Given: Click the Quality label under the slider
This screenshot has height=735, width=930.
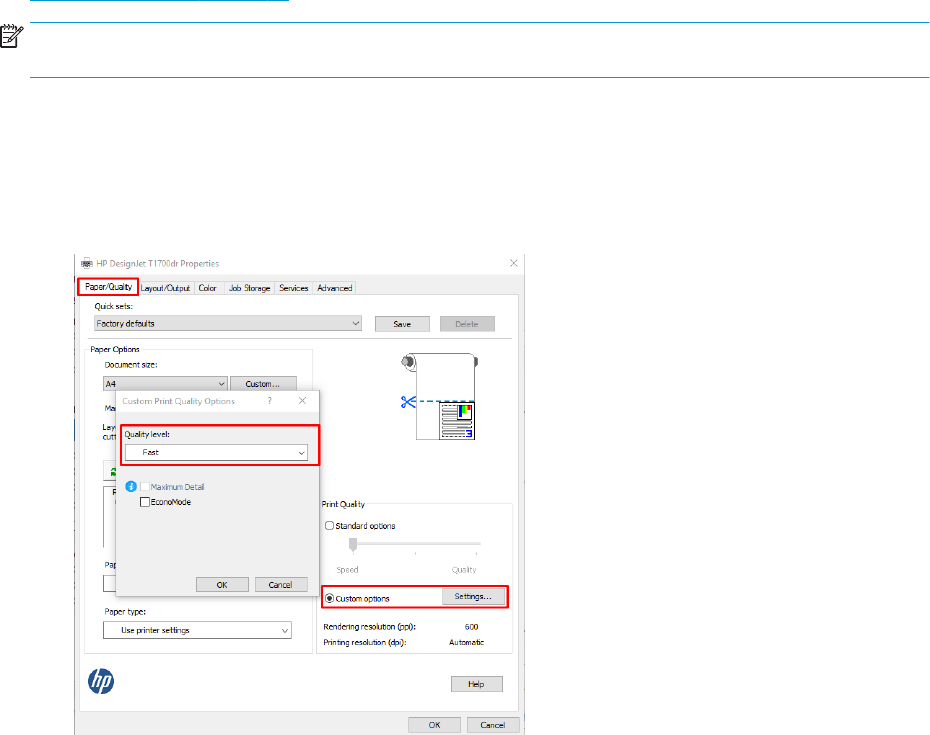Looking at the screenshot, I should [464, 569].
